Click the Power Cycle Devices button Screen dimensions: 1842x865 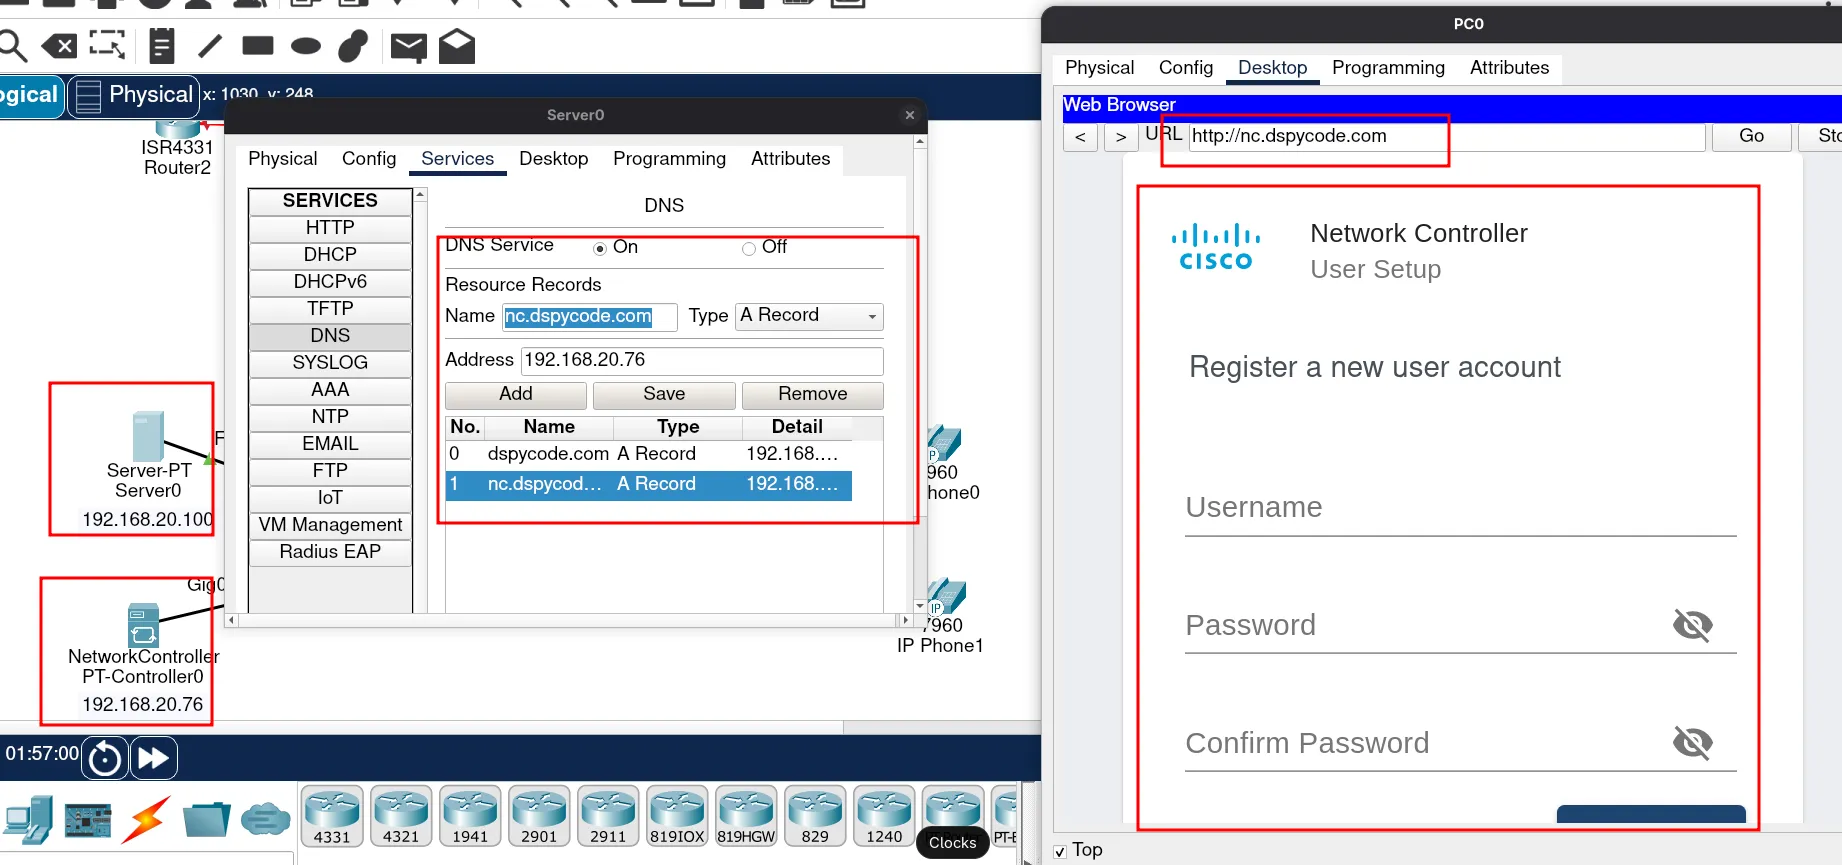[x=104, y=758]
